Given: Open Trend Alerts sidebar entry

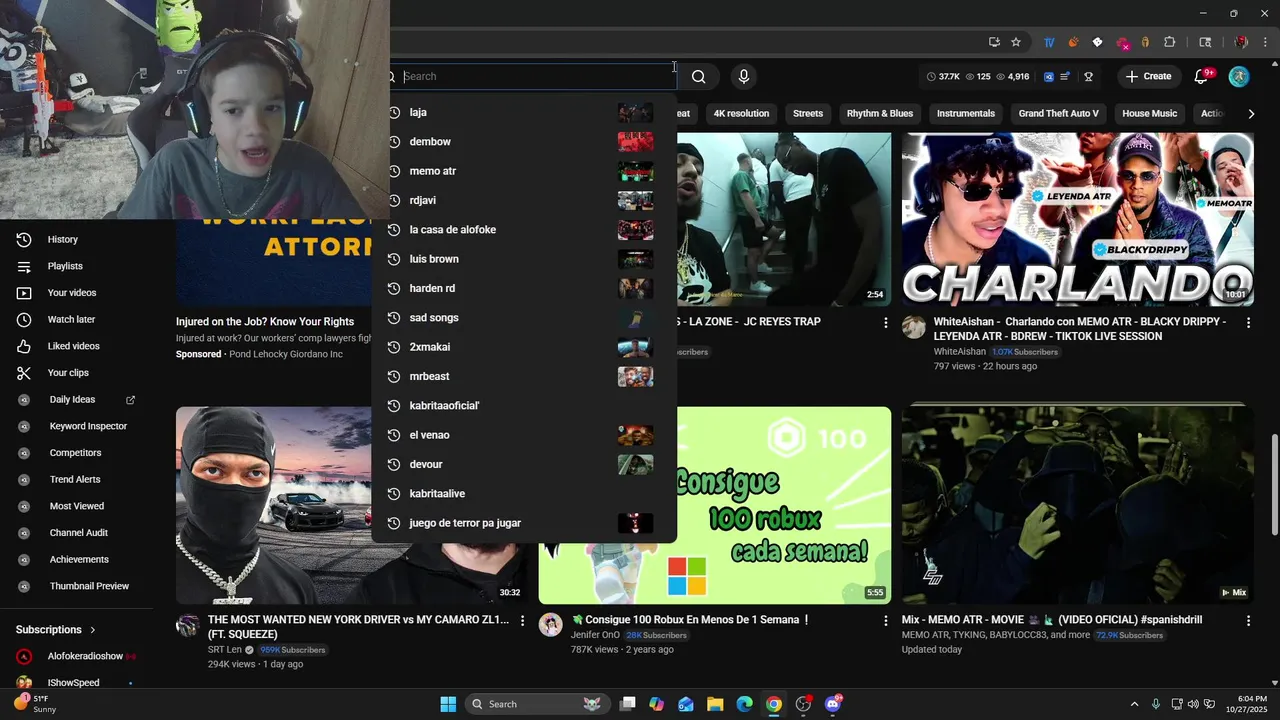Looking at the screenshot, I should [76, 479].
